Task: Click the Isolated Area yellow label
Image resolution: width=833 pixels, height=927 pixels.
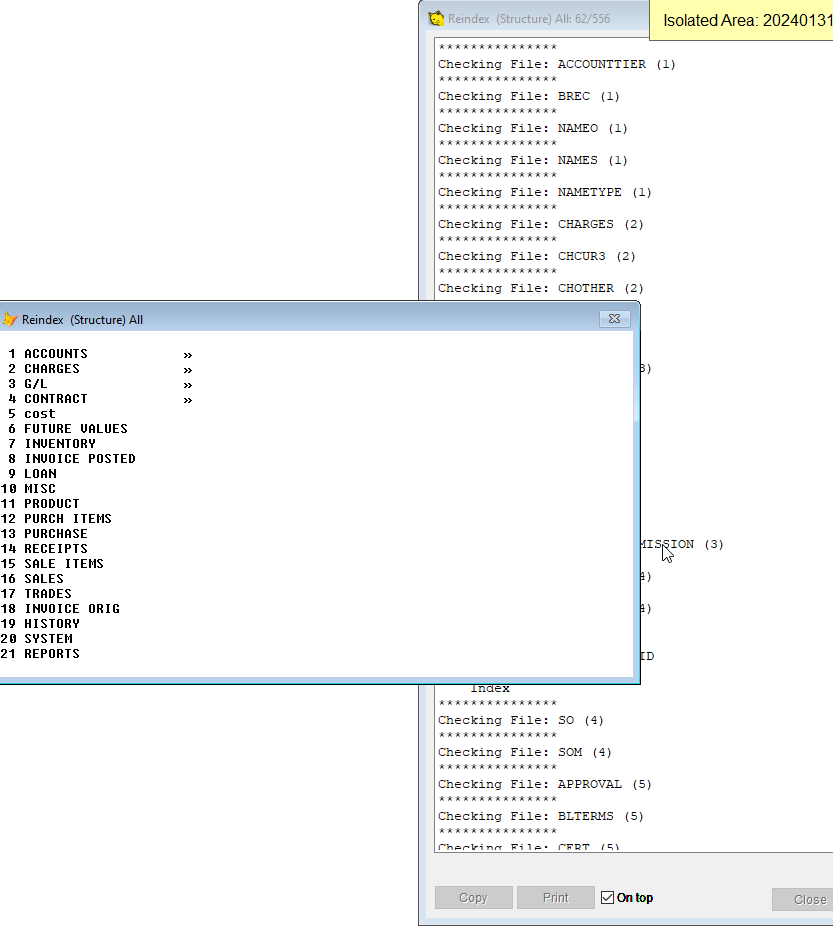Action: click(741, 20)
